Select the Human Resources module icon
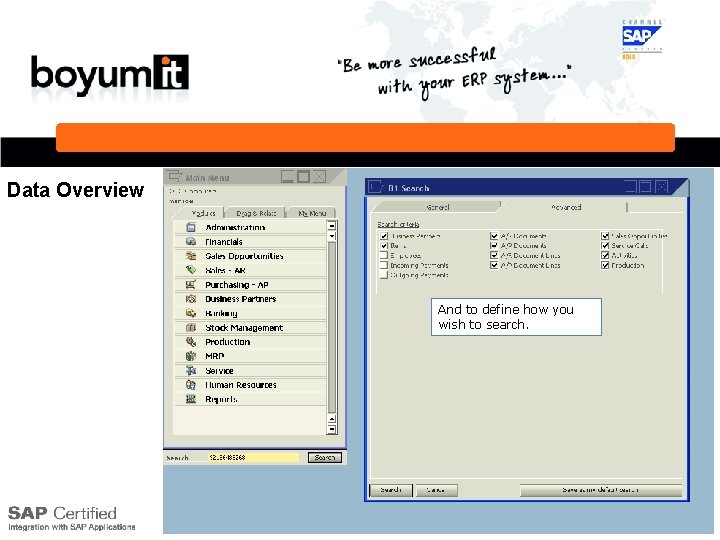Screen dimensions: 720x540 click(191, 385)
